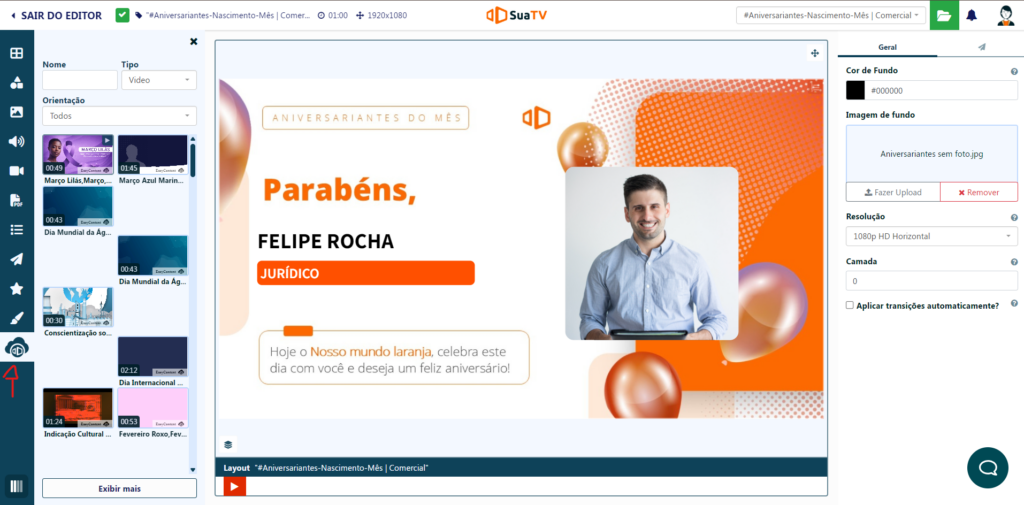Open the notifications bell
The width and height of the screenshot is (1024, 505).
(x=971, y=15)
